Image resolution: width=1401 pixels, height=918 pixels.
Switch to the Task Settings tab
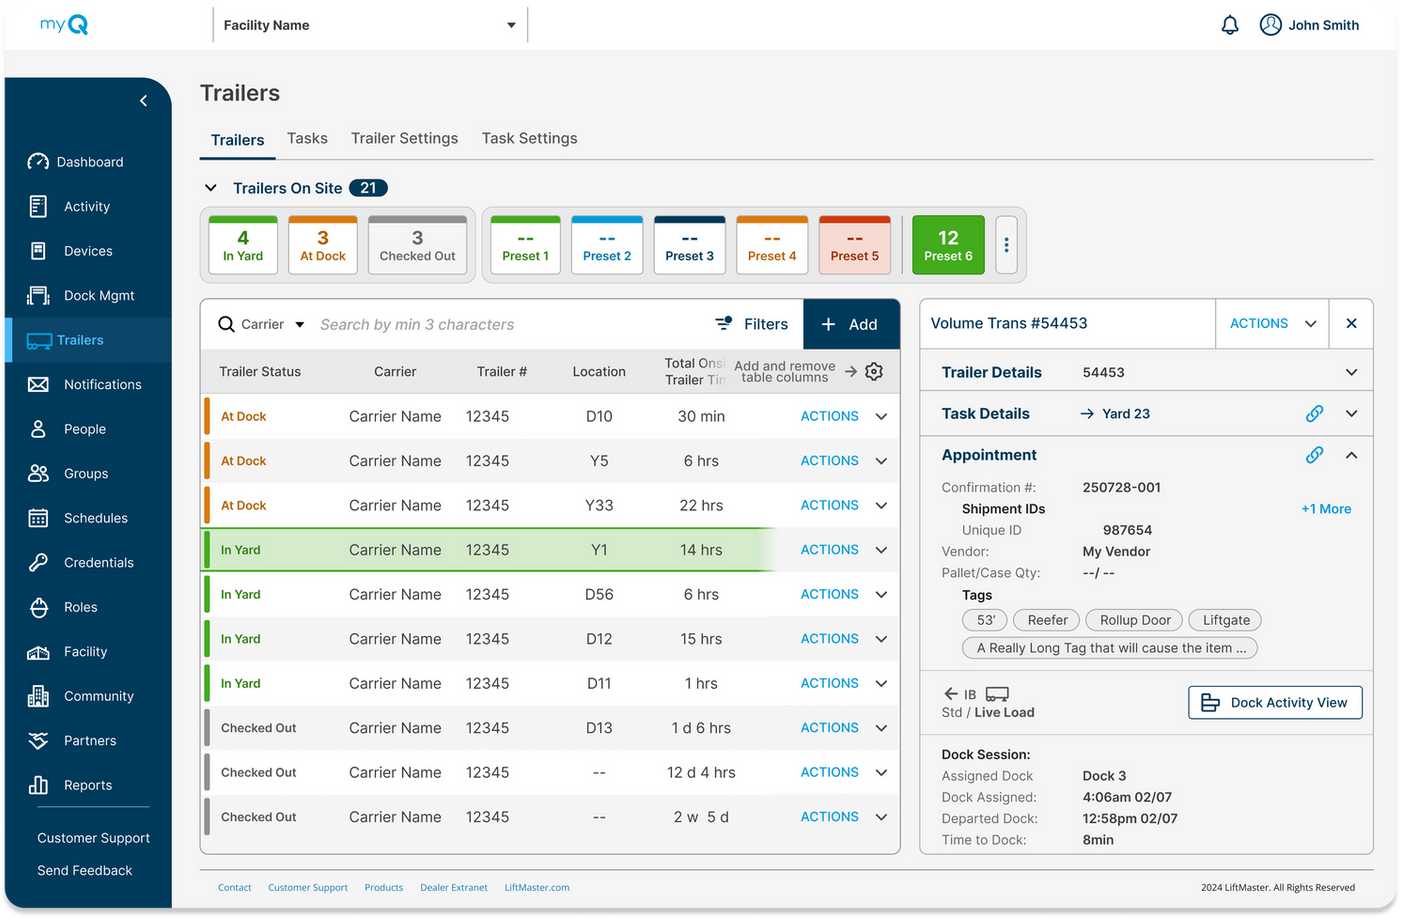pos(529,138)
